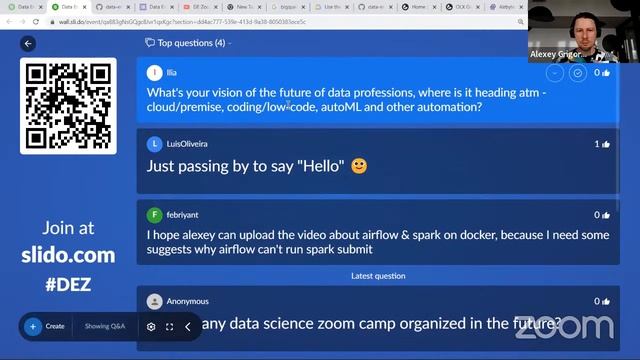
Task: Switch to the New Tab browser tab
Action: [x=244, y=7]
